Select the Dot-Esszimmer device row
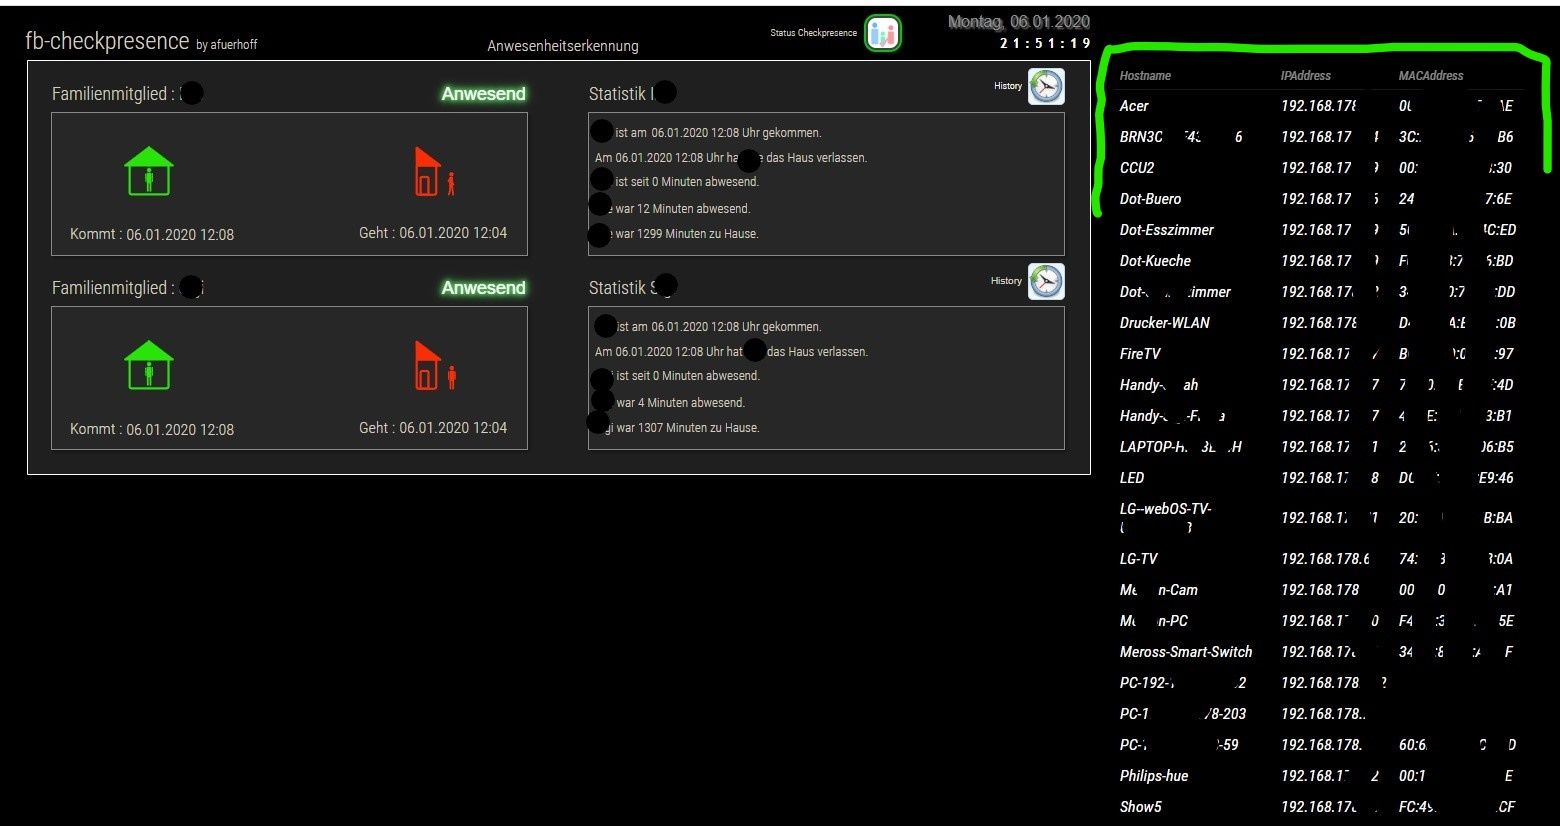Screen dimensions: 1560x826 [1318, 230]
